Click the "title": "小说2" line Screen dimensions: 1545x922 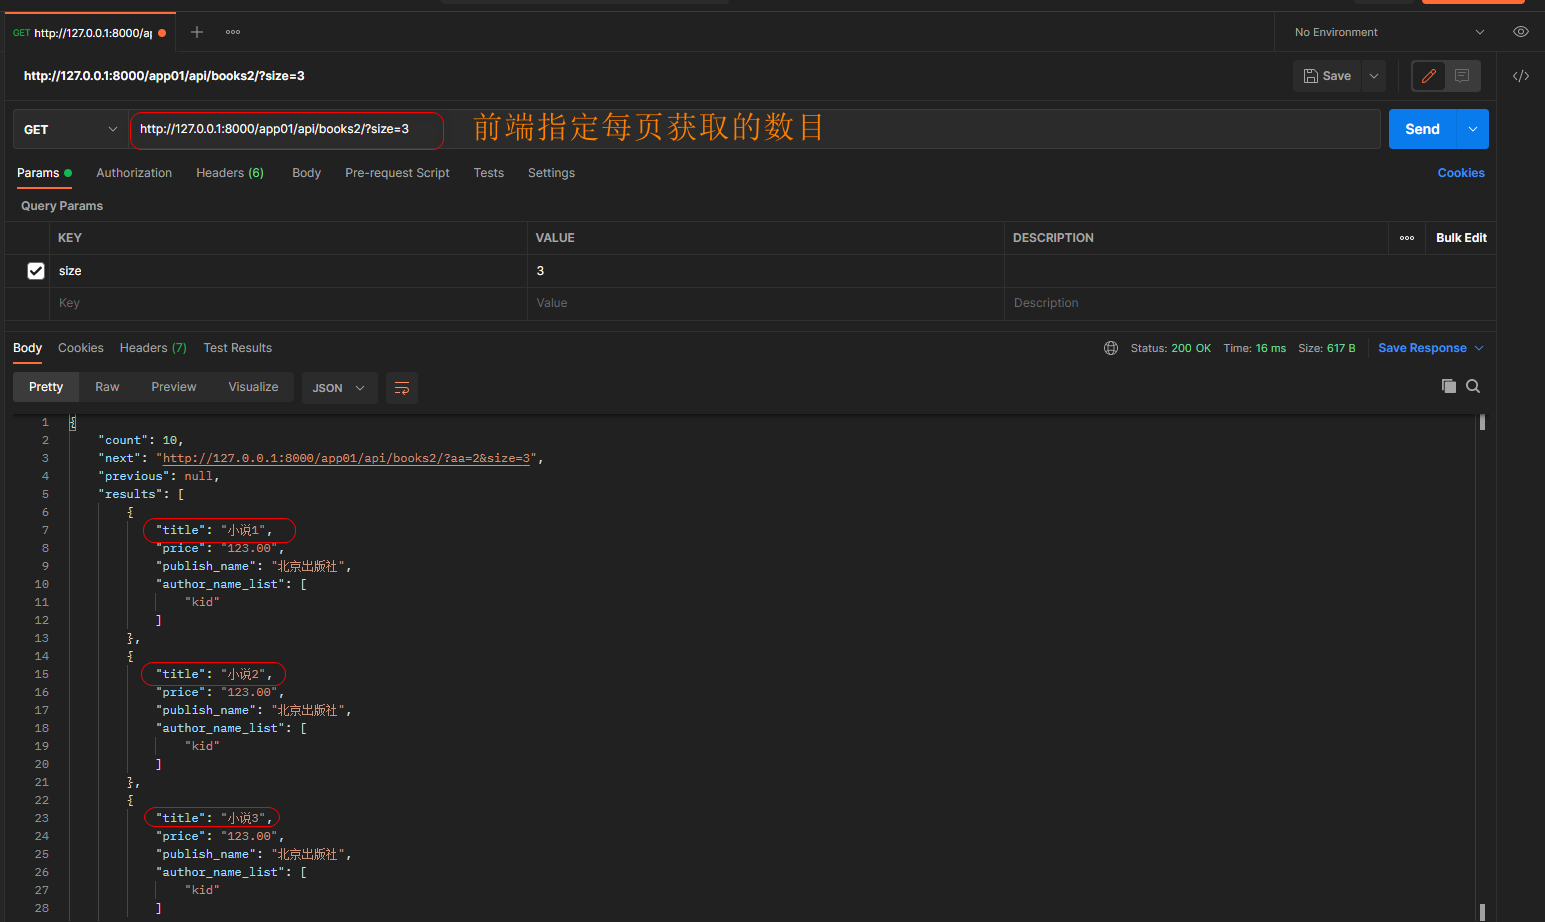click(x=214, y=674)
